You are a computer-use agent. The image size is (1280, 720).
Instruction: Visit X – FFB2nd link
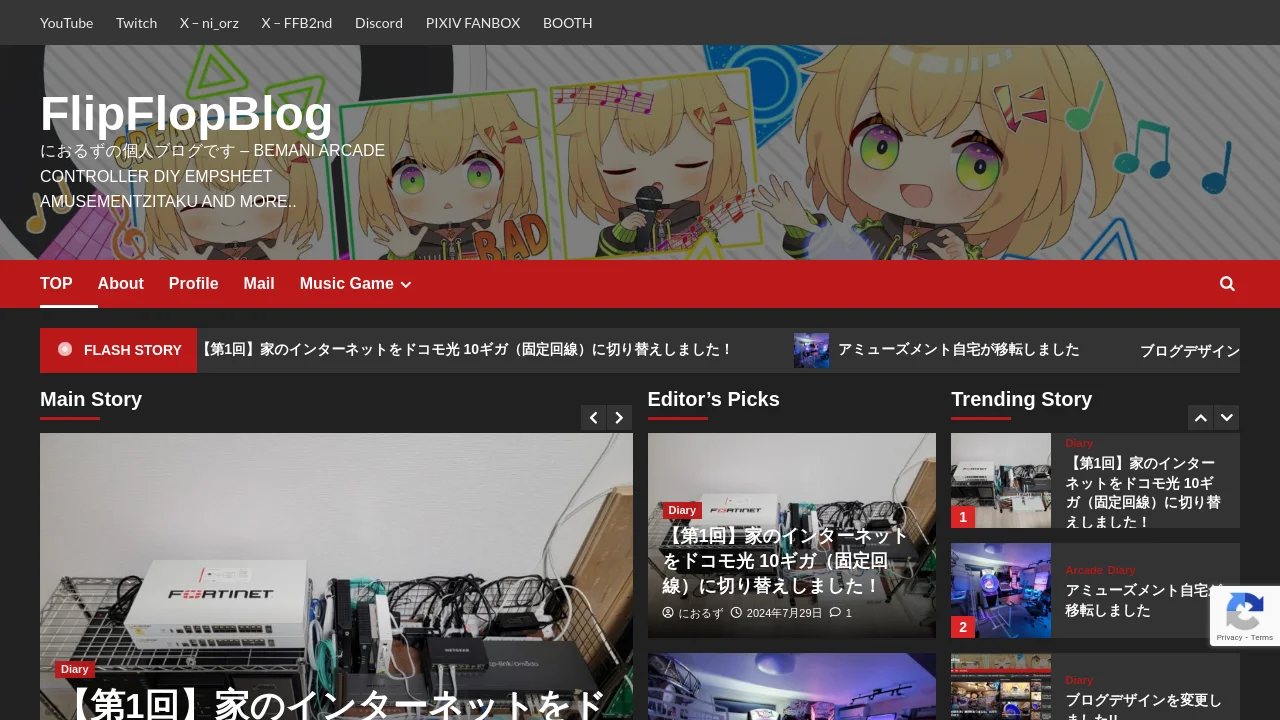click(x=297, y=22)
